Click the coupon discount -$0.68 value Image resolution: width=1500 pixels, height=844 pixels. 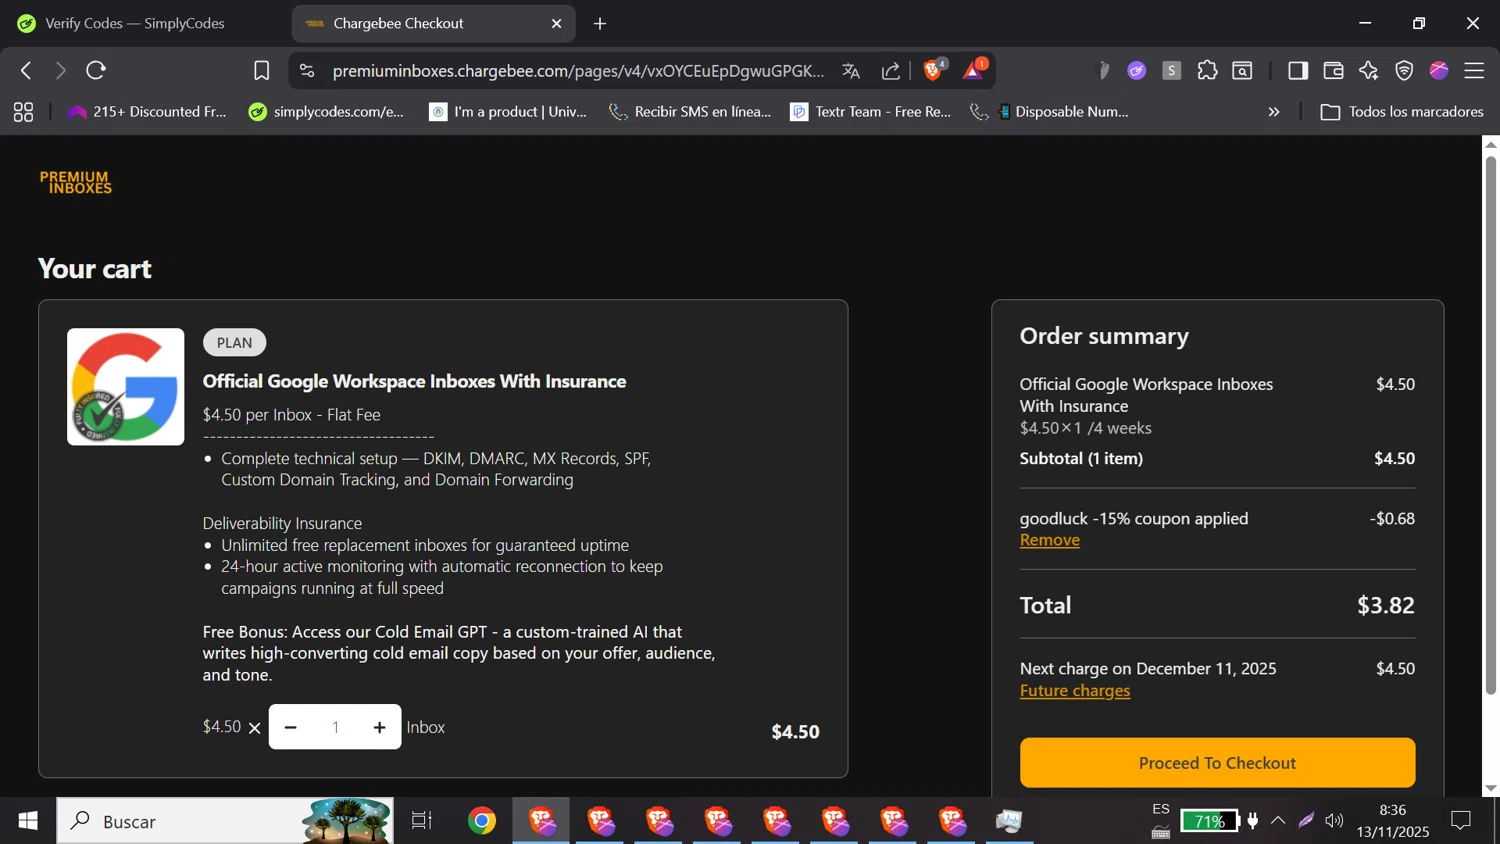click(x=1392, y=518)
